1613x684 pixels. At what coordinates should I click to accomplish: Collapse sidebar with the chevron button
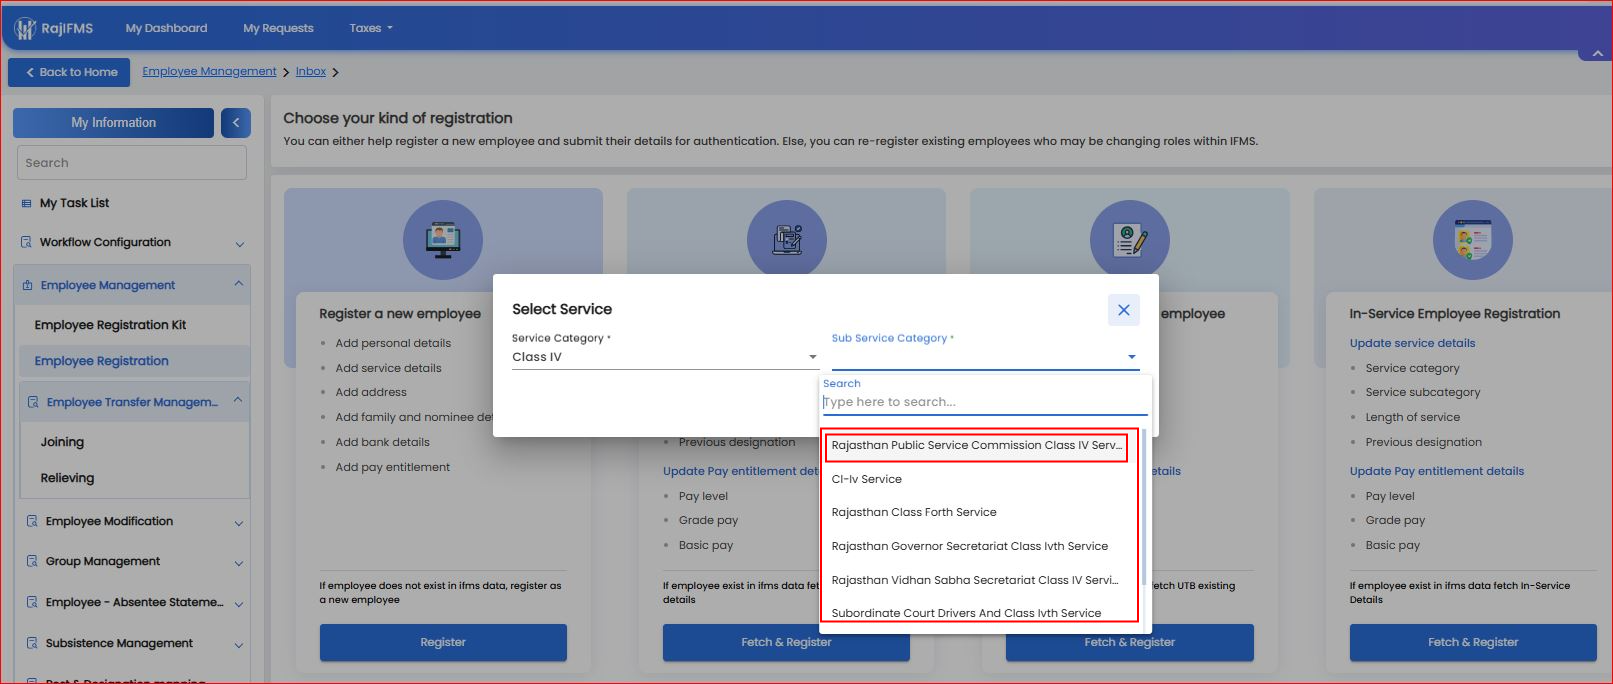click(x=236, y=123)
